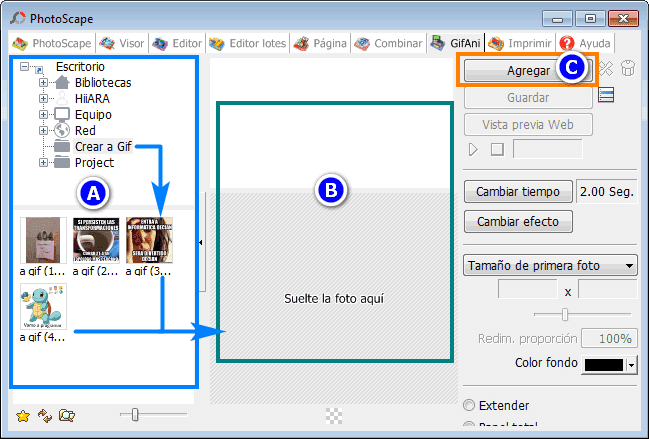The height and width of the screenshot is (439, 649).
Task: Open the PhotoScape home tab
Action: pos(52,43)
